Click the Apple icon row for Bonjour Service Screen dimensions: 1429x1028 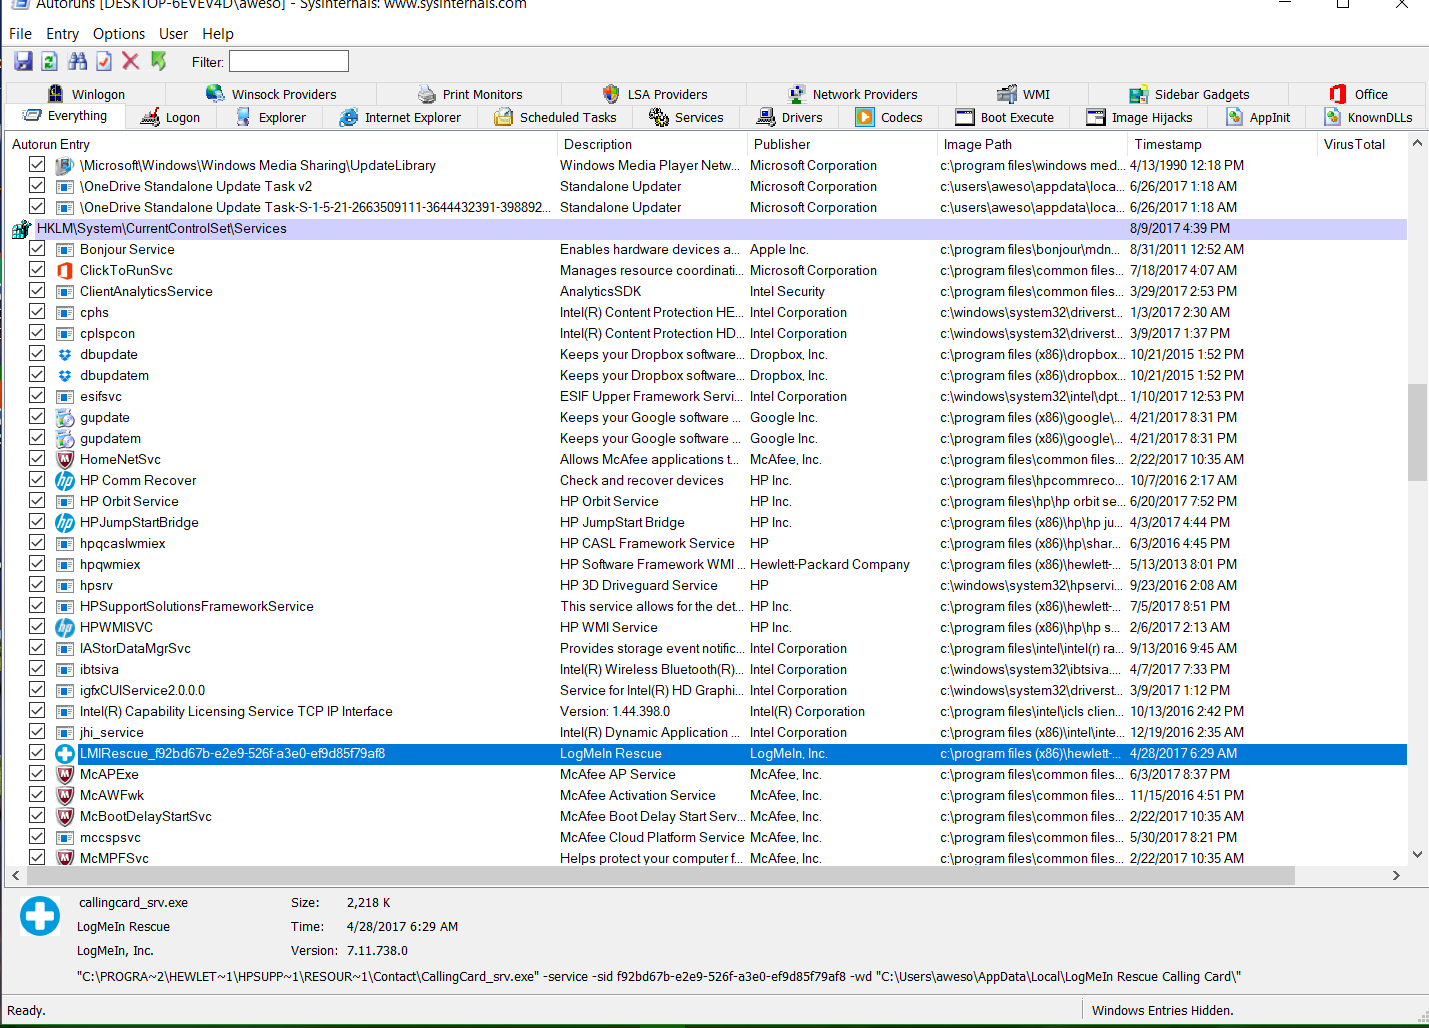click(x=64, y=249)
